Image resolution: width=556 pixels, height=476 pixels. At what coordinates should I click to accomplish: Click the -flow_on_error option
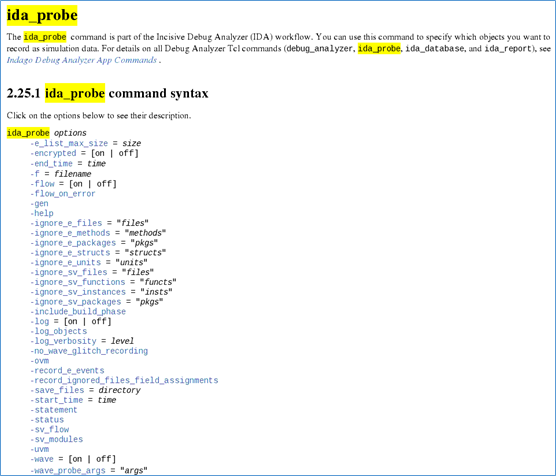pyautogui.click(x=63, y=194)
